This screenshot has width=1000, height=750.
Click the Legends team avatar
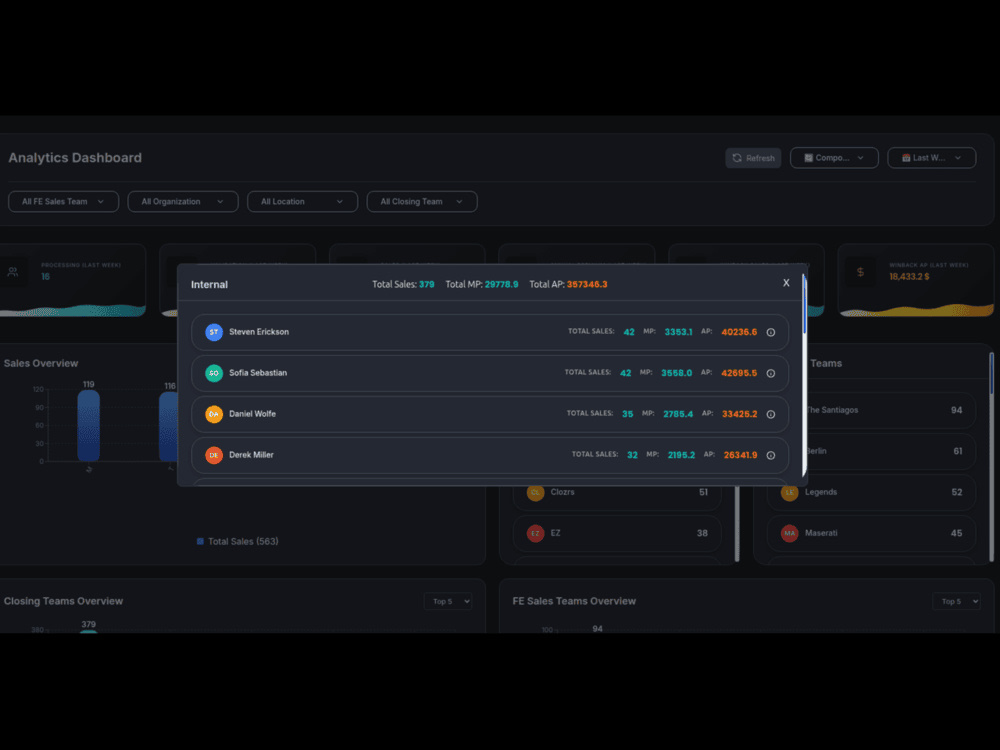click(790, 492)
